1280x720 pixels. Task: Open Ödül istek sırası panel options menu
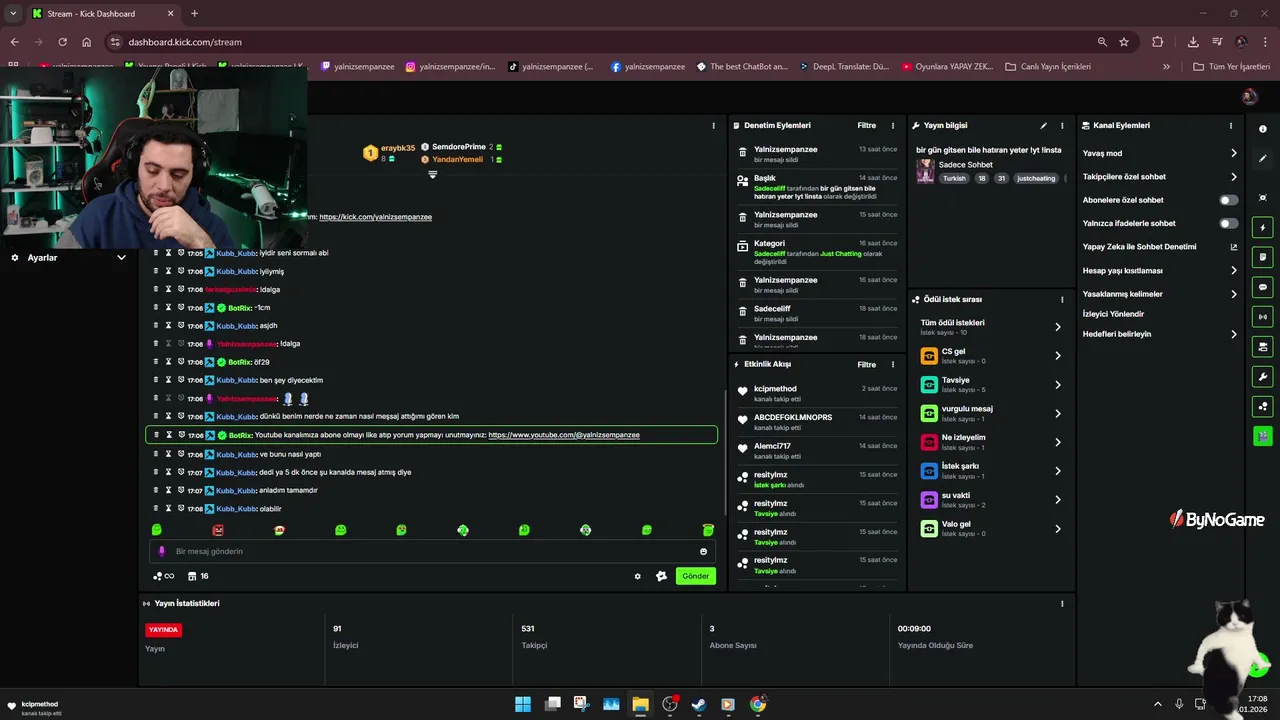(x=1062, y=300)
